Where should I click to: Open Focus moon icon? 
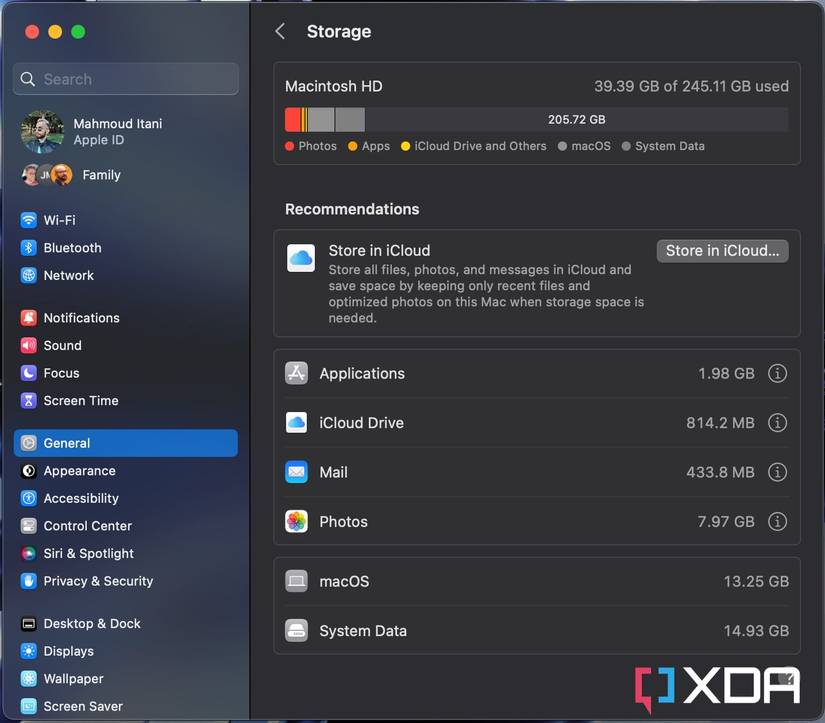click(28, 373)
